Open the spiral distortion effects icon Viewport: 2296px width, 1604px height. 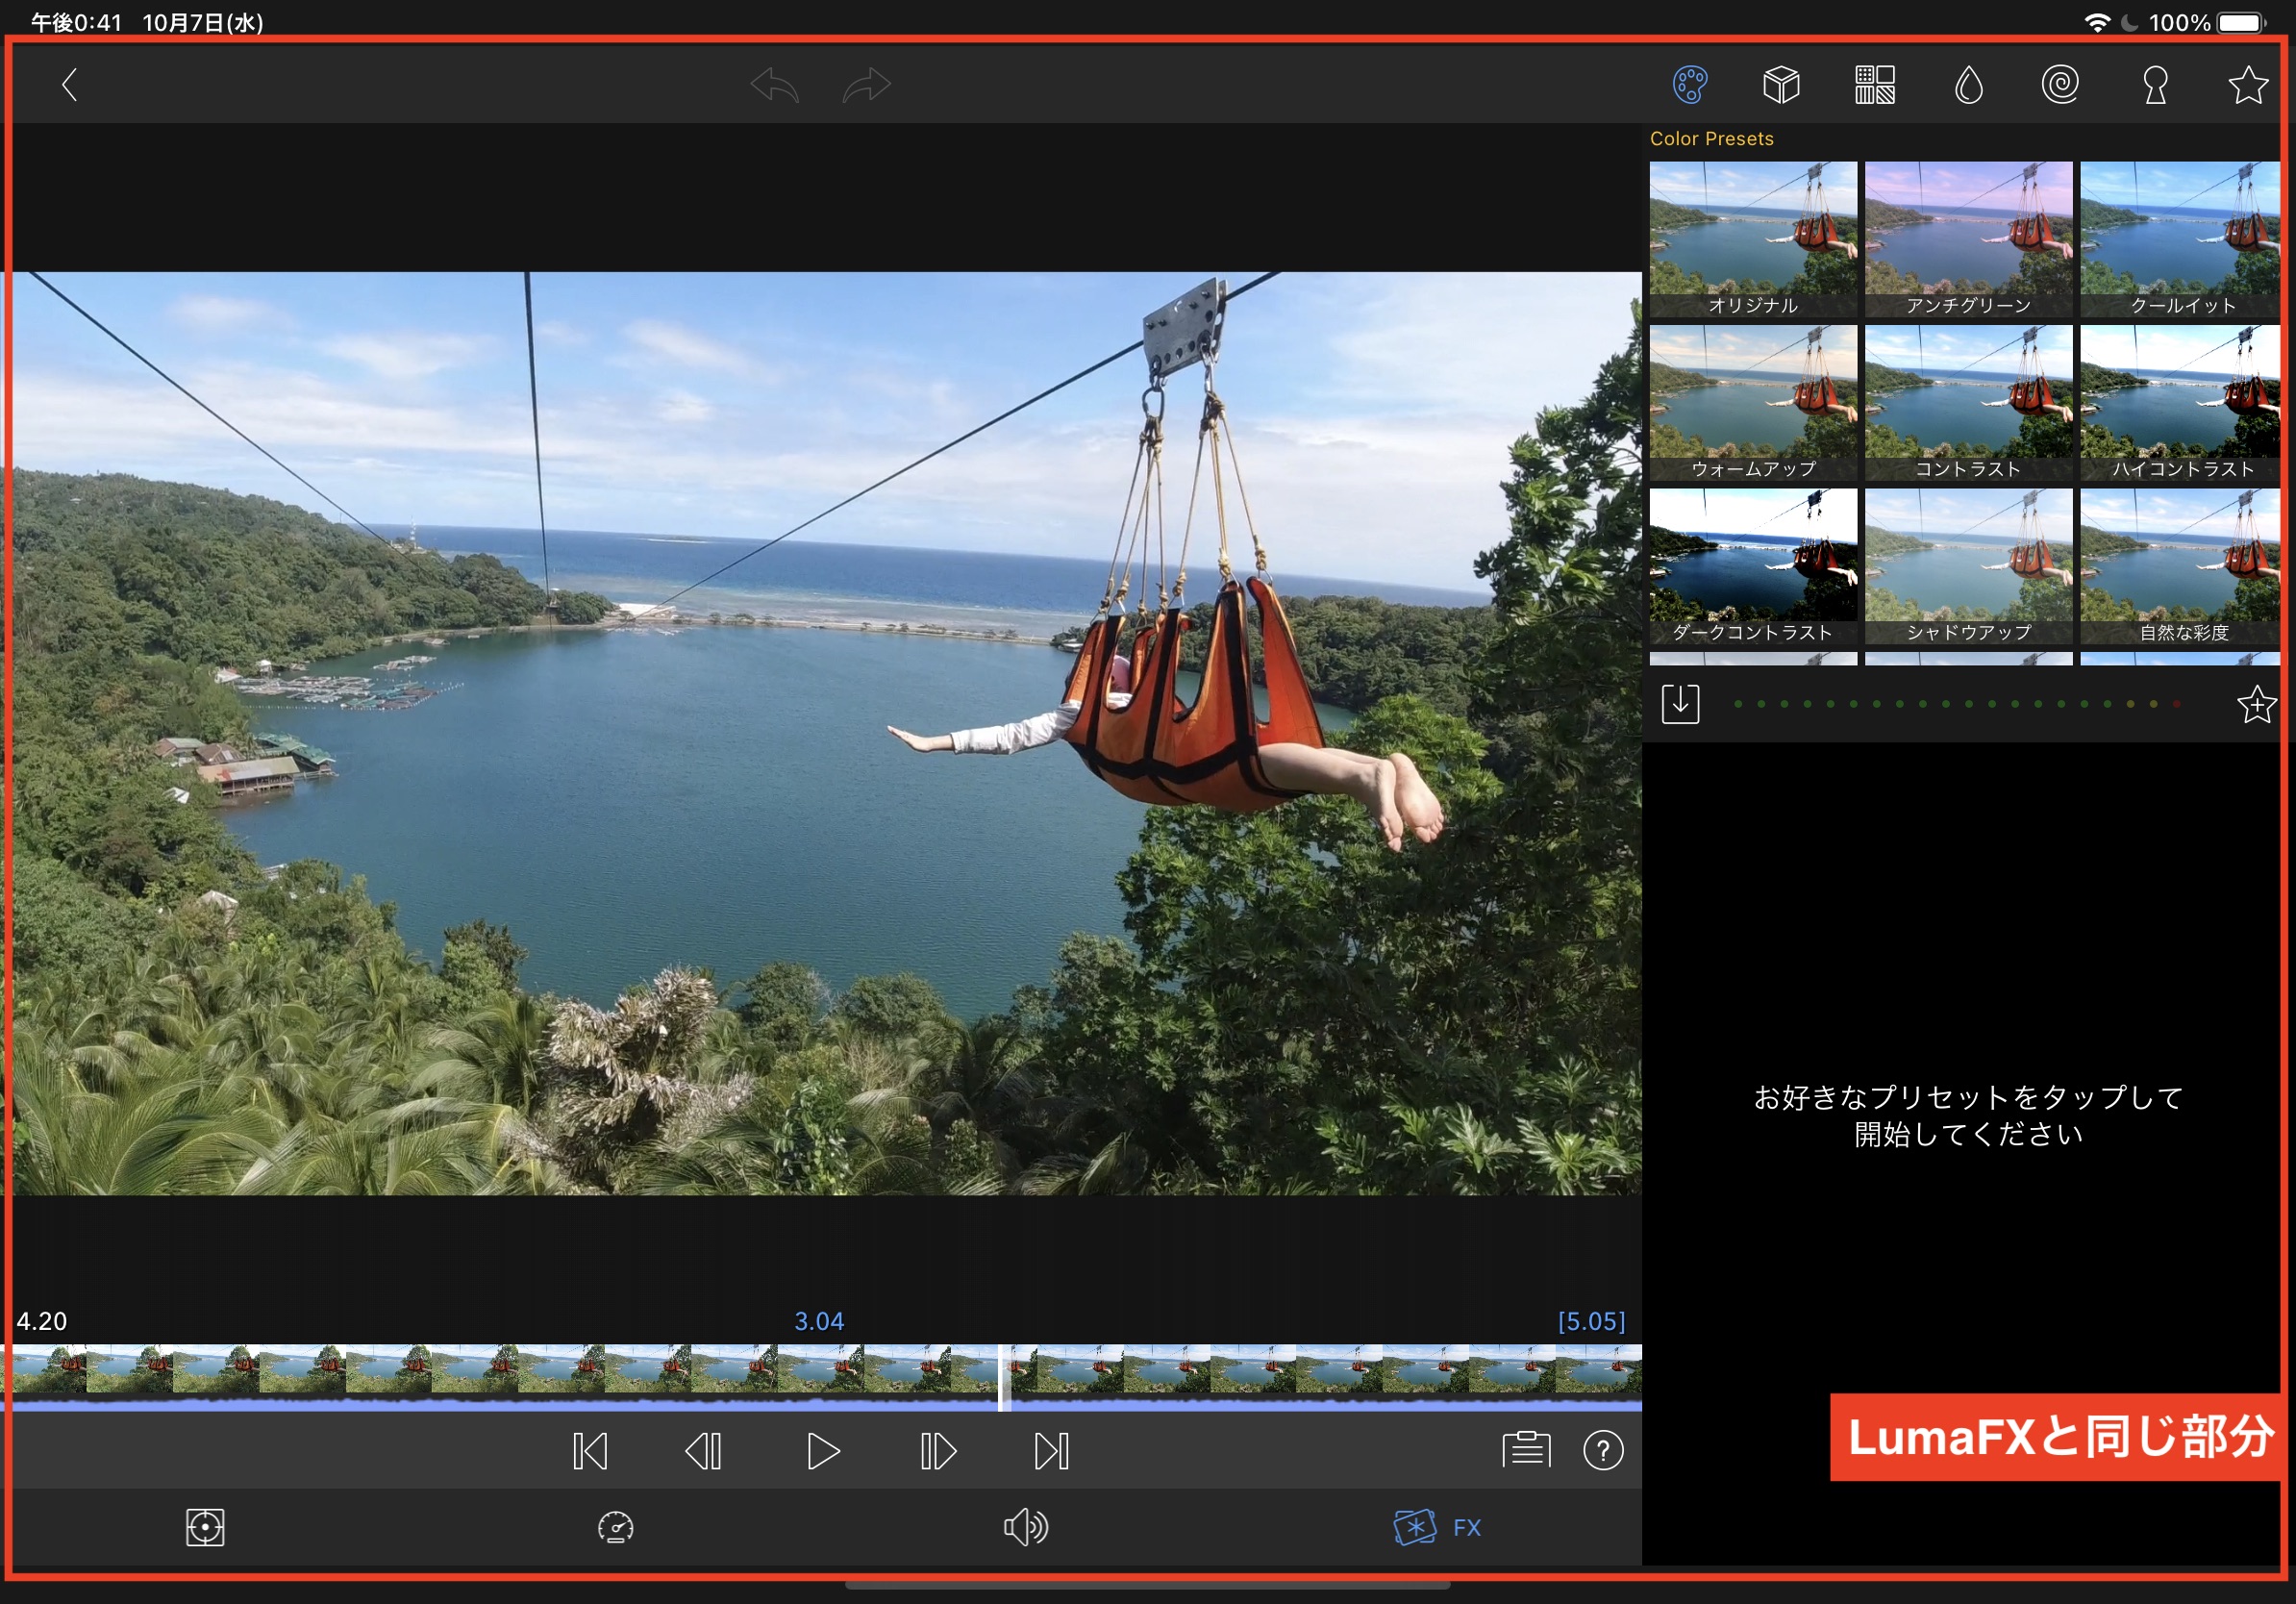[2060, 85]
